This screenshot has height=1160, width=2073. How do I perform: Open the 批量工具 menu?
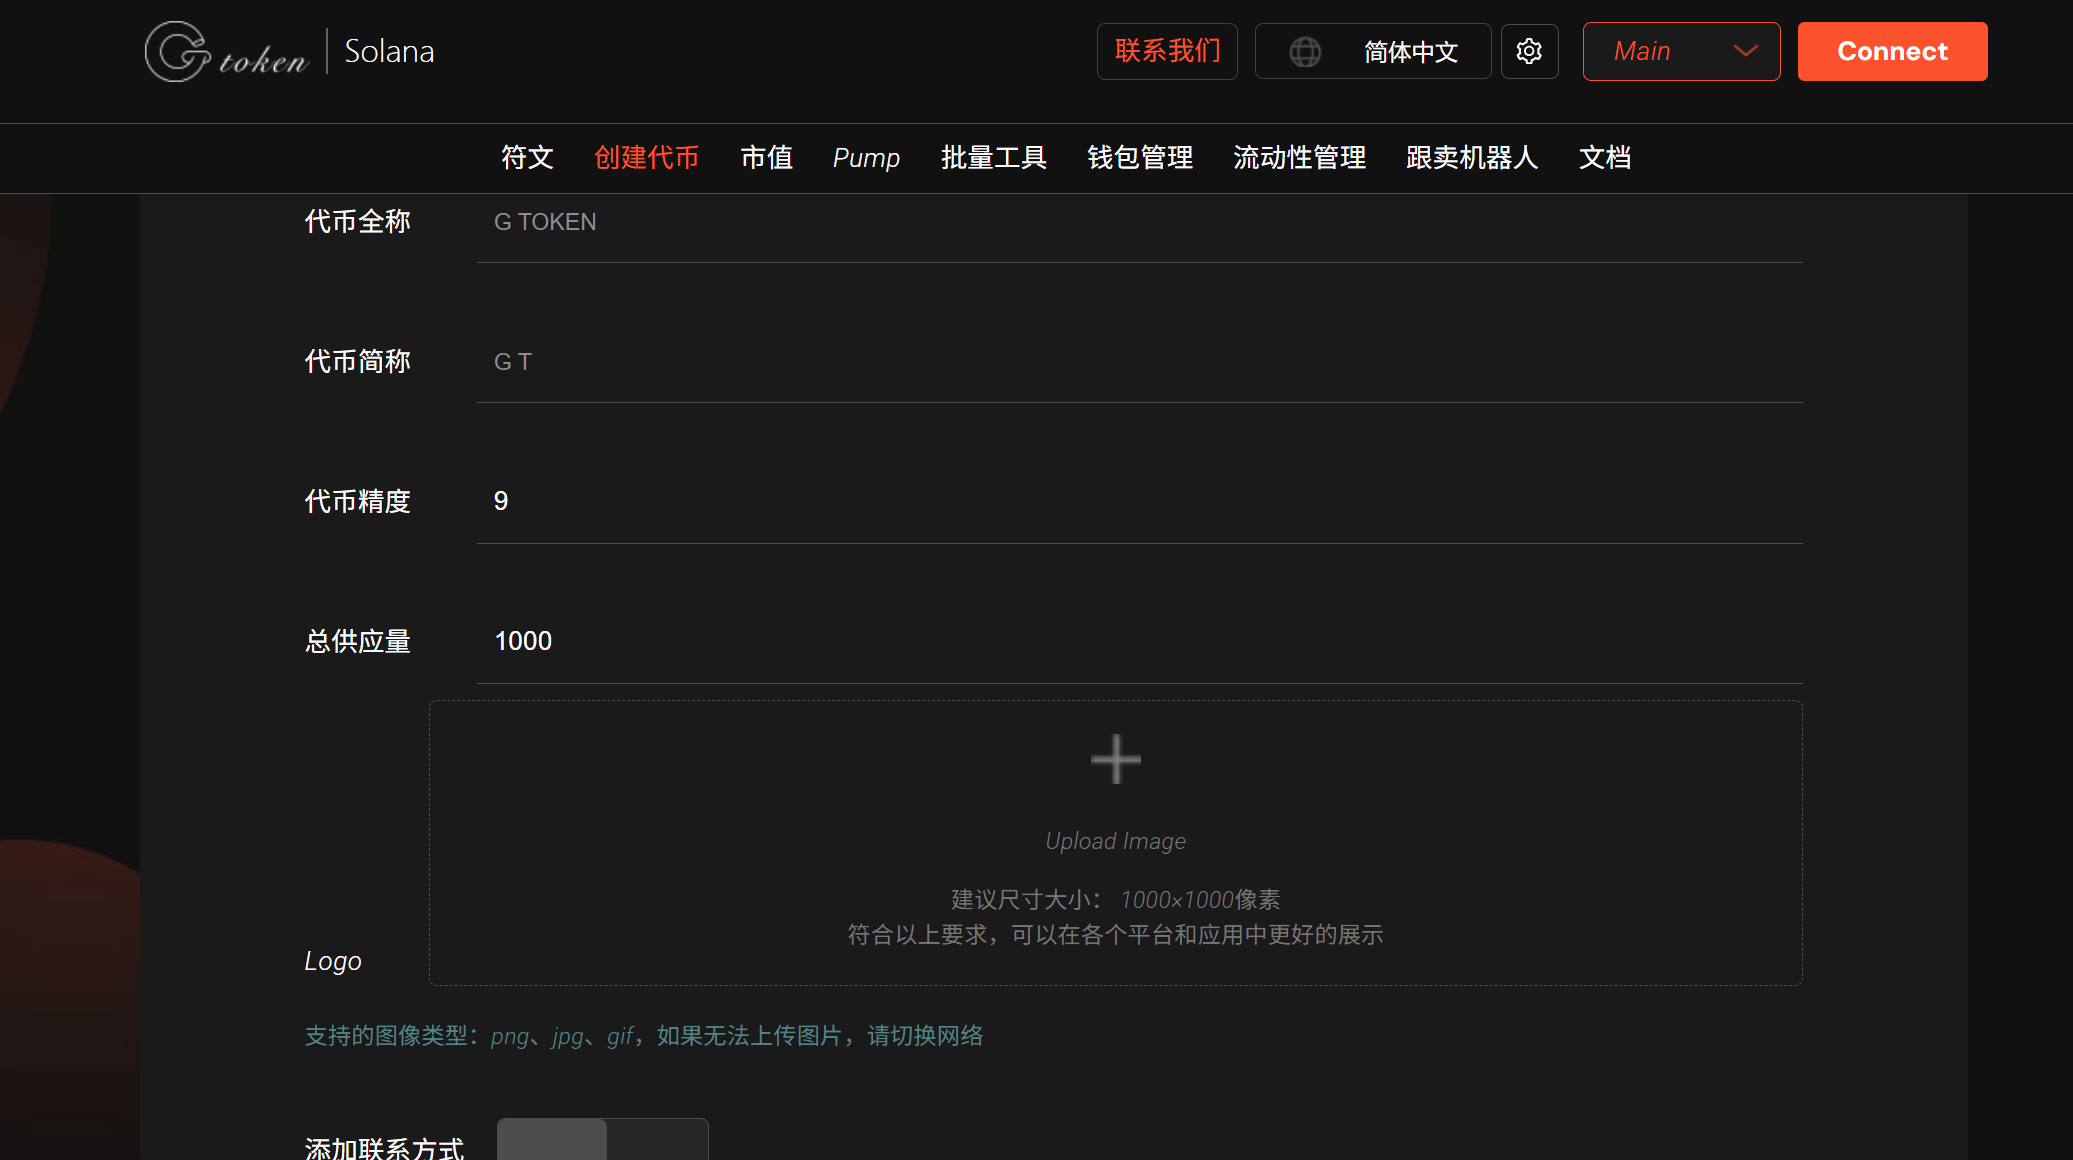[x=993, y=158]
